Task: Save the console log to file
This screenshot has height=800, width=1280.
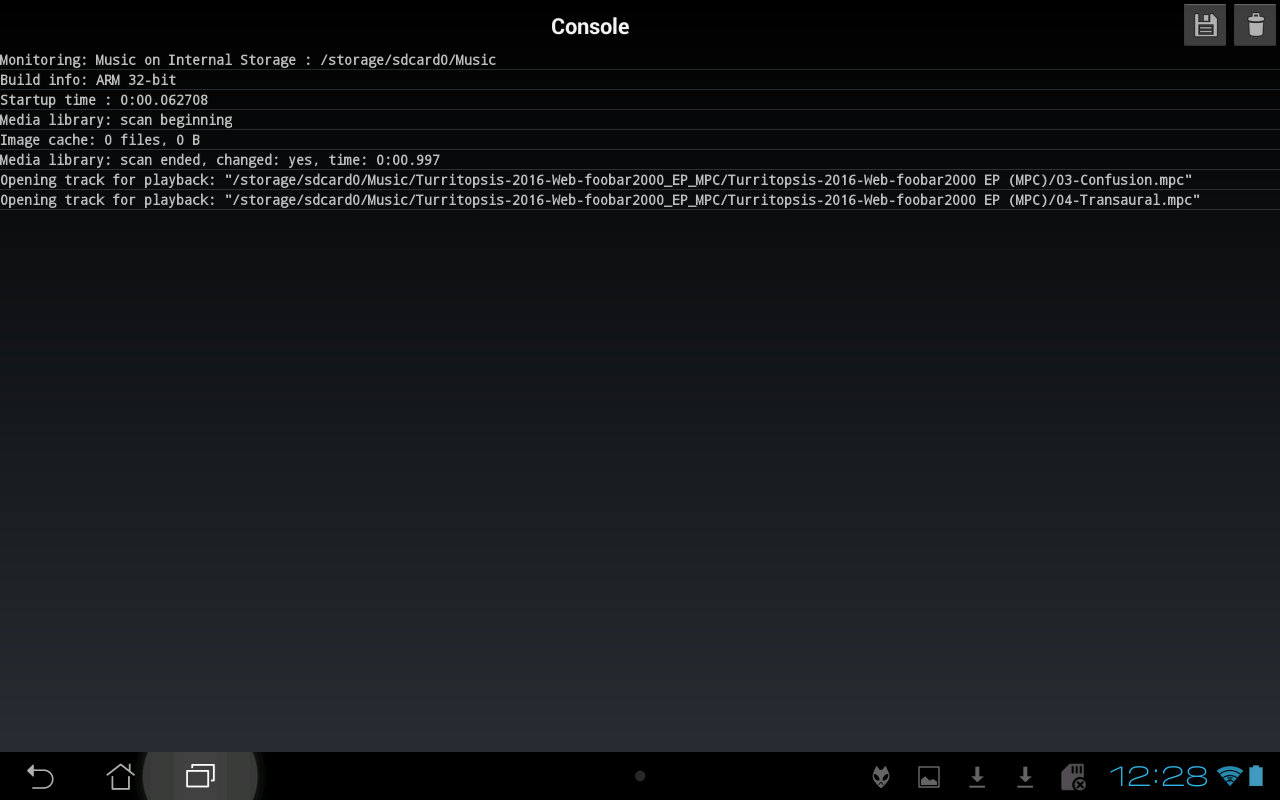Action: pyautogui.click(x=1204, y=25)
